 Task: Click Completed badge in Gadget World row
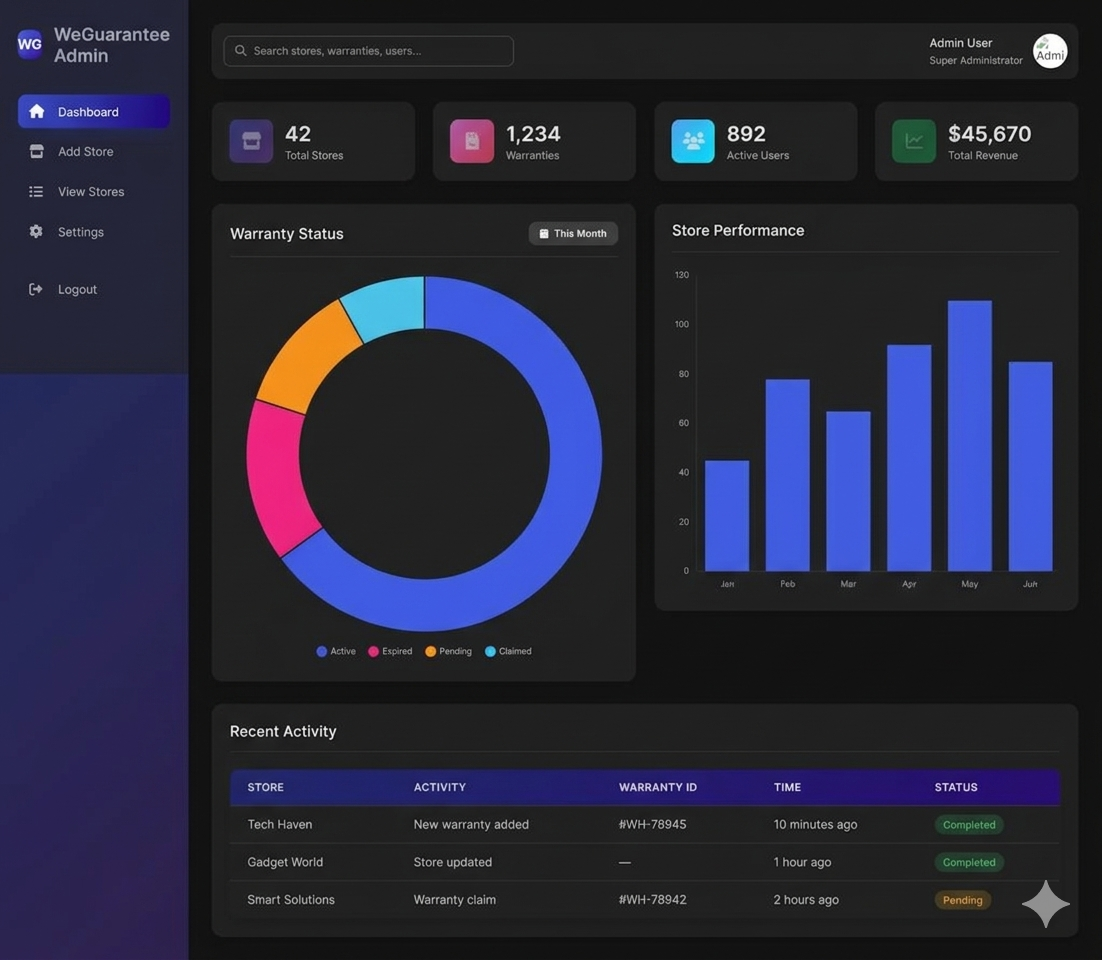pyautogui.click(x=968, y=862)
